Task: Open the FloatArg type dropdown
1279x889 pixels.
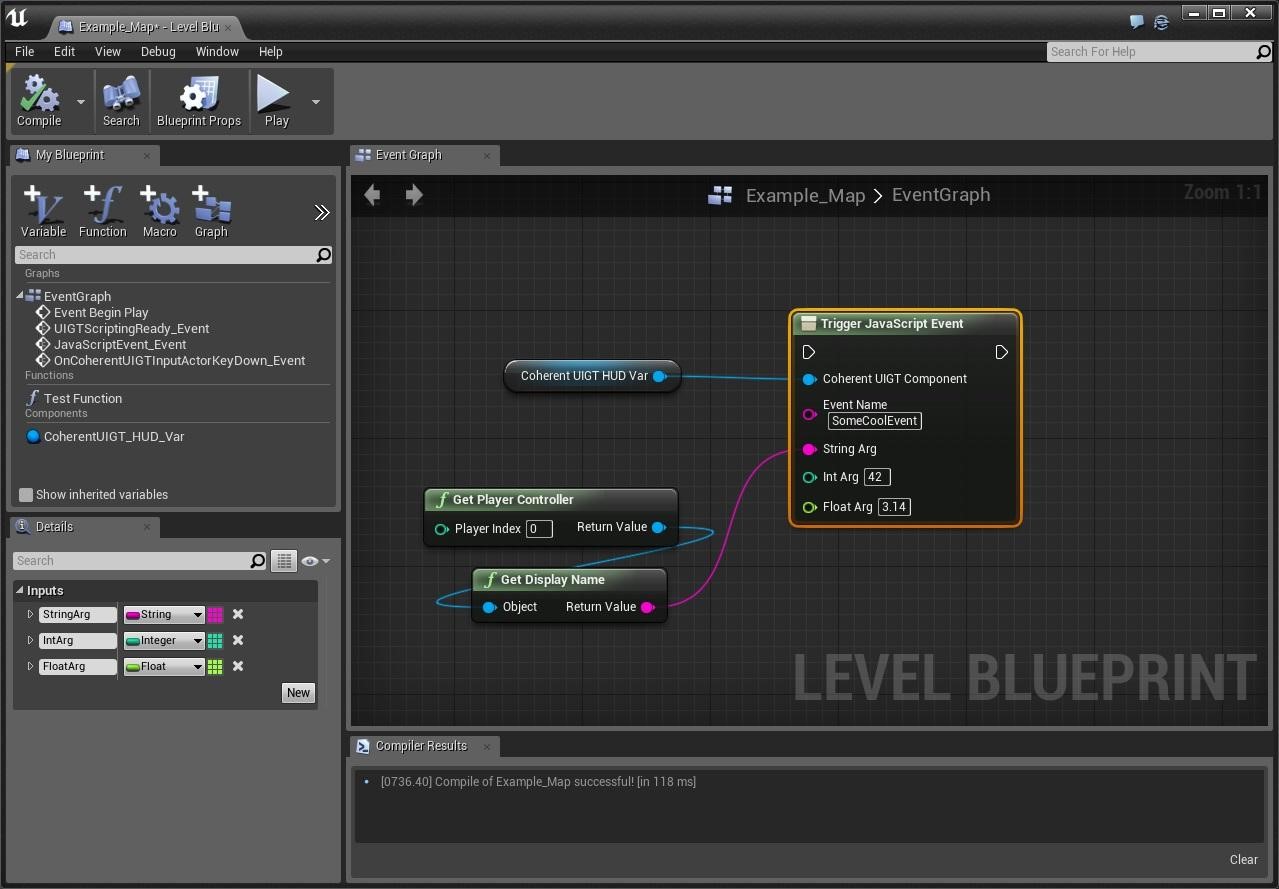Action: pyautogui.click(x=164, y=667)
